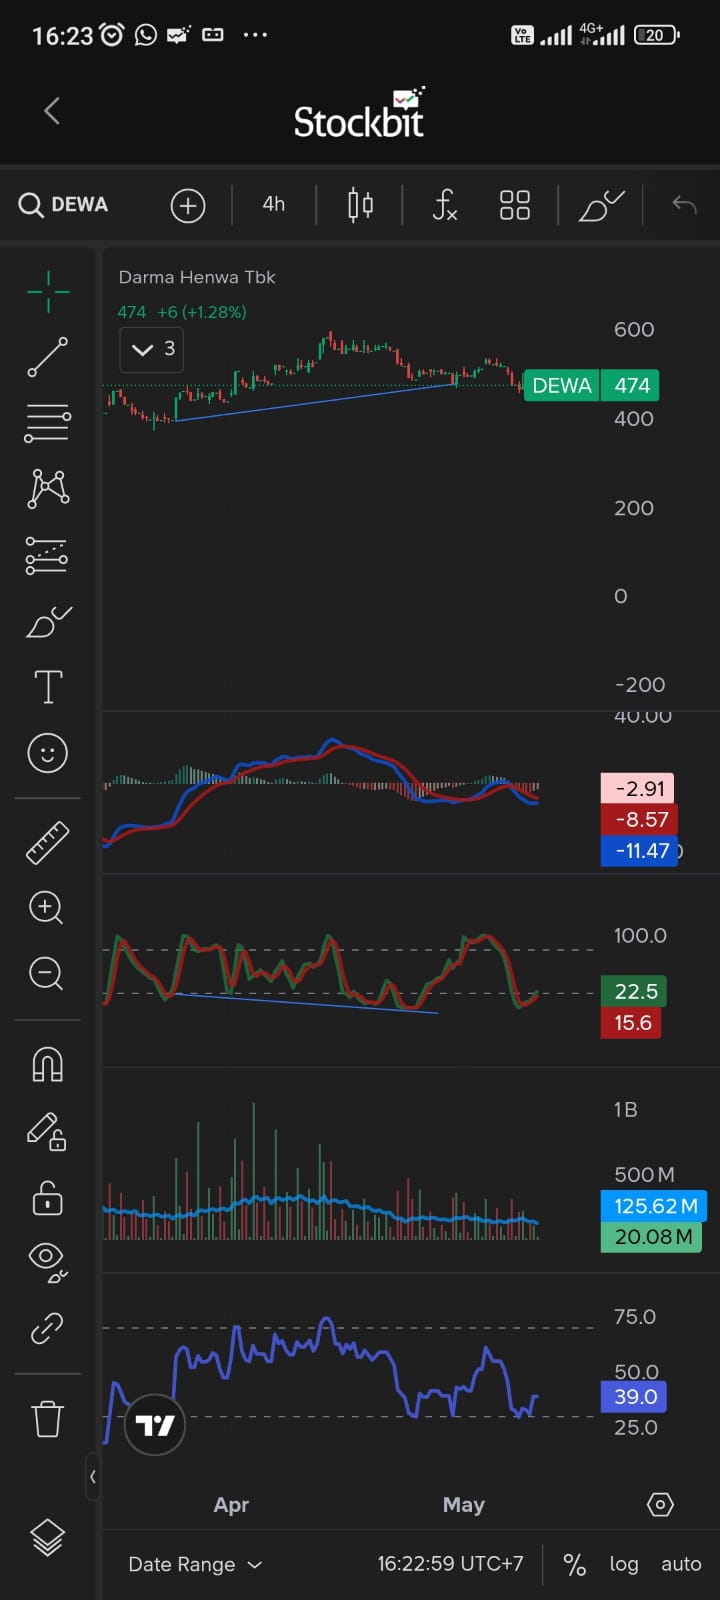Click the 20.08 M volume label
This screenshot has width=720, height=1600.
[651, 1237]
